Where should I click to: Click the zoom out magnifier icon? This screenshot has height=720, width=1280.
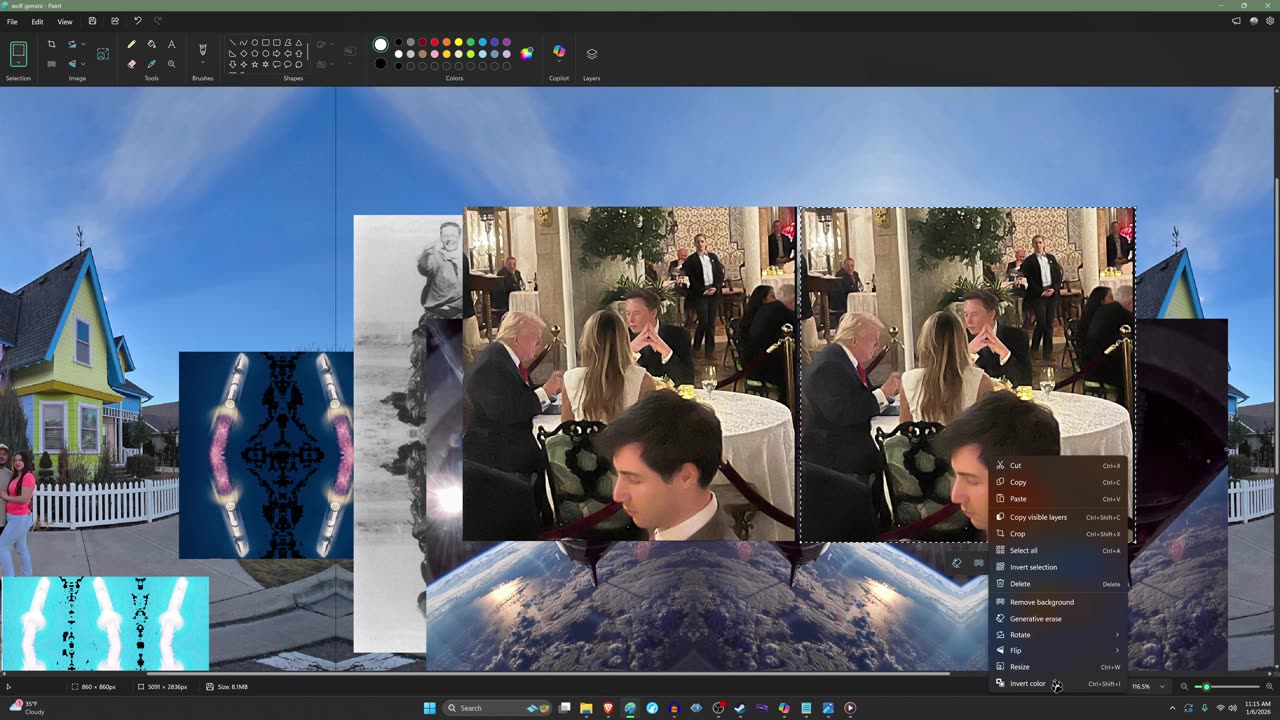coord(1184,686)
